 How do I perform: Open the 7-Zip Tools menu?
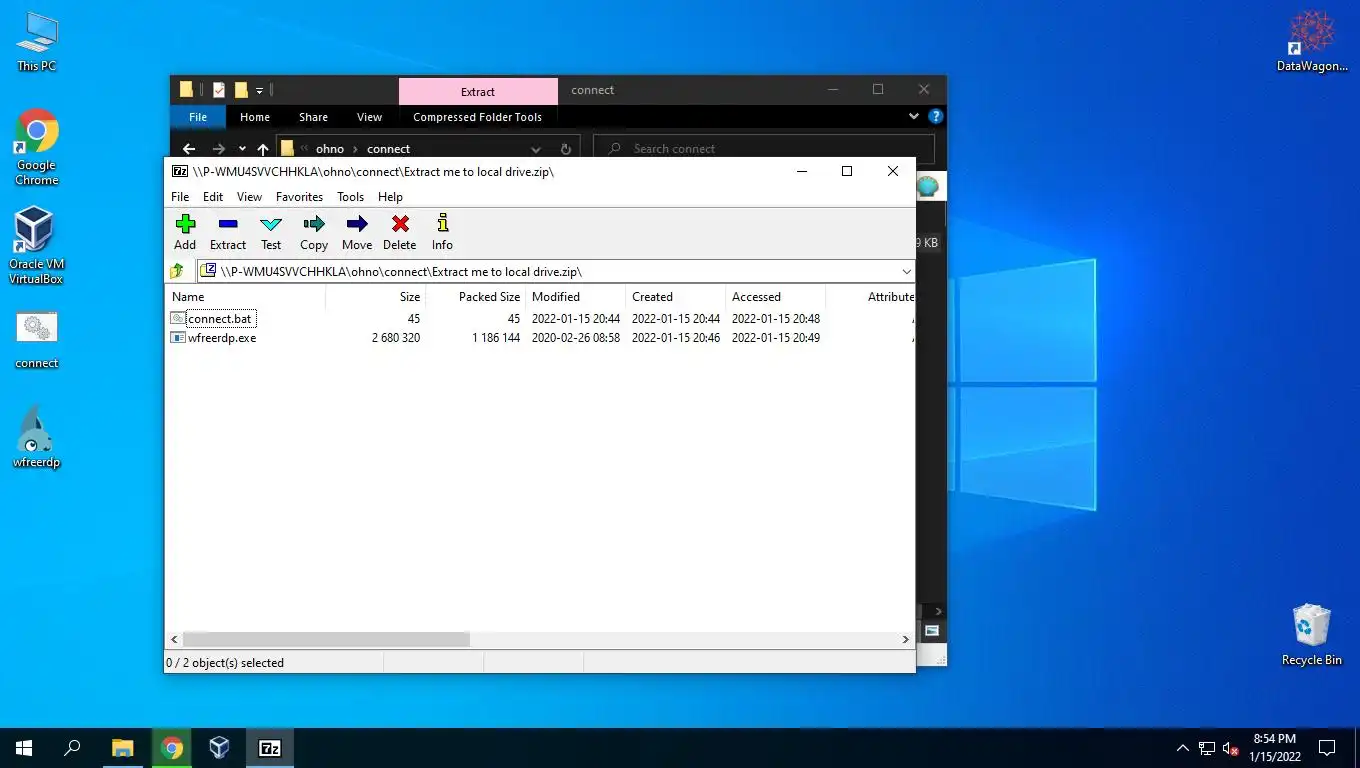tap(350, 197)
